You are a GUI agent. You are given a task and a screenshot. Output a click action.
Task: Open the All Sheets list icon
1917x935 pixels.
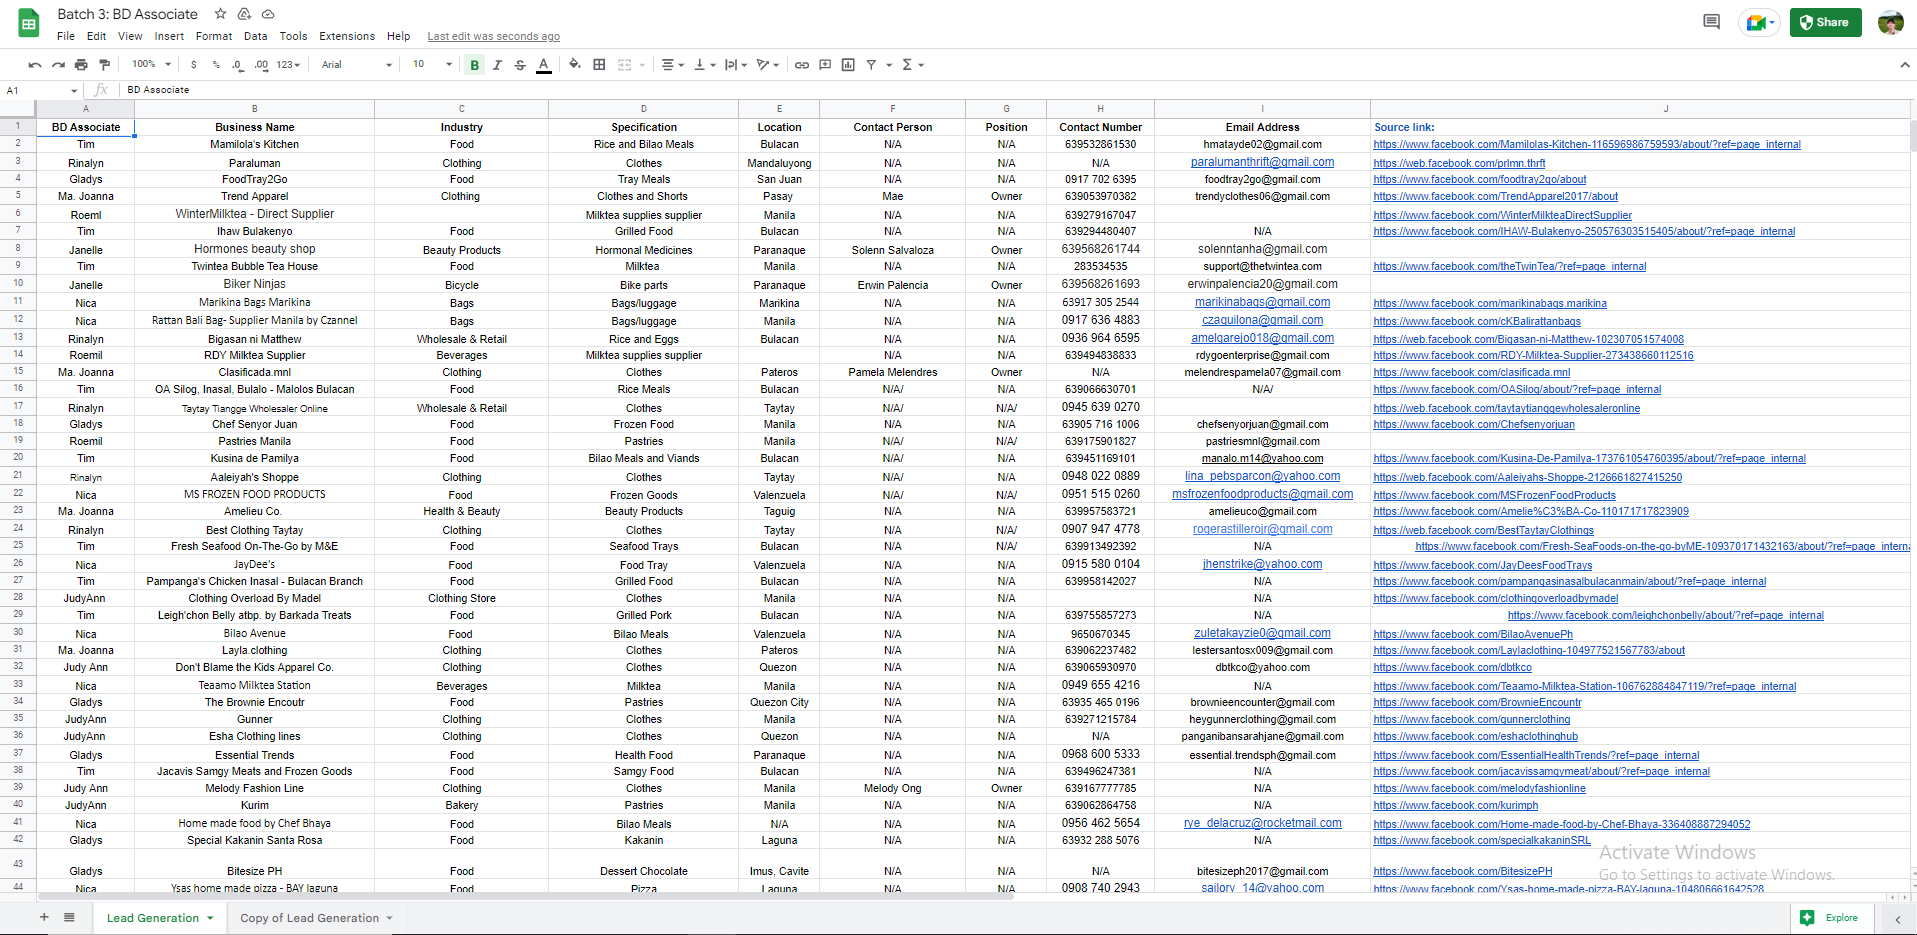pyautogui.click(x=69, y=917)
